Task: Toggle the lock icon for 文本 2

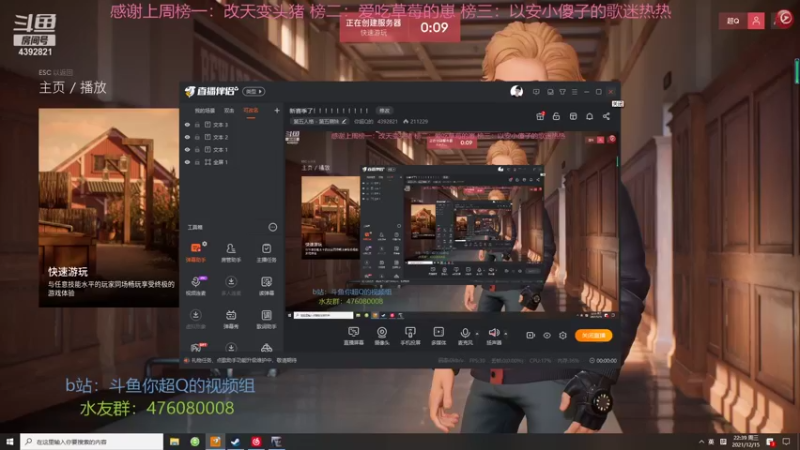Action: click(197, 137)
